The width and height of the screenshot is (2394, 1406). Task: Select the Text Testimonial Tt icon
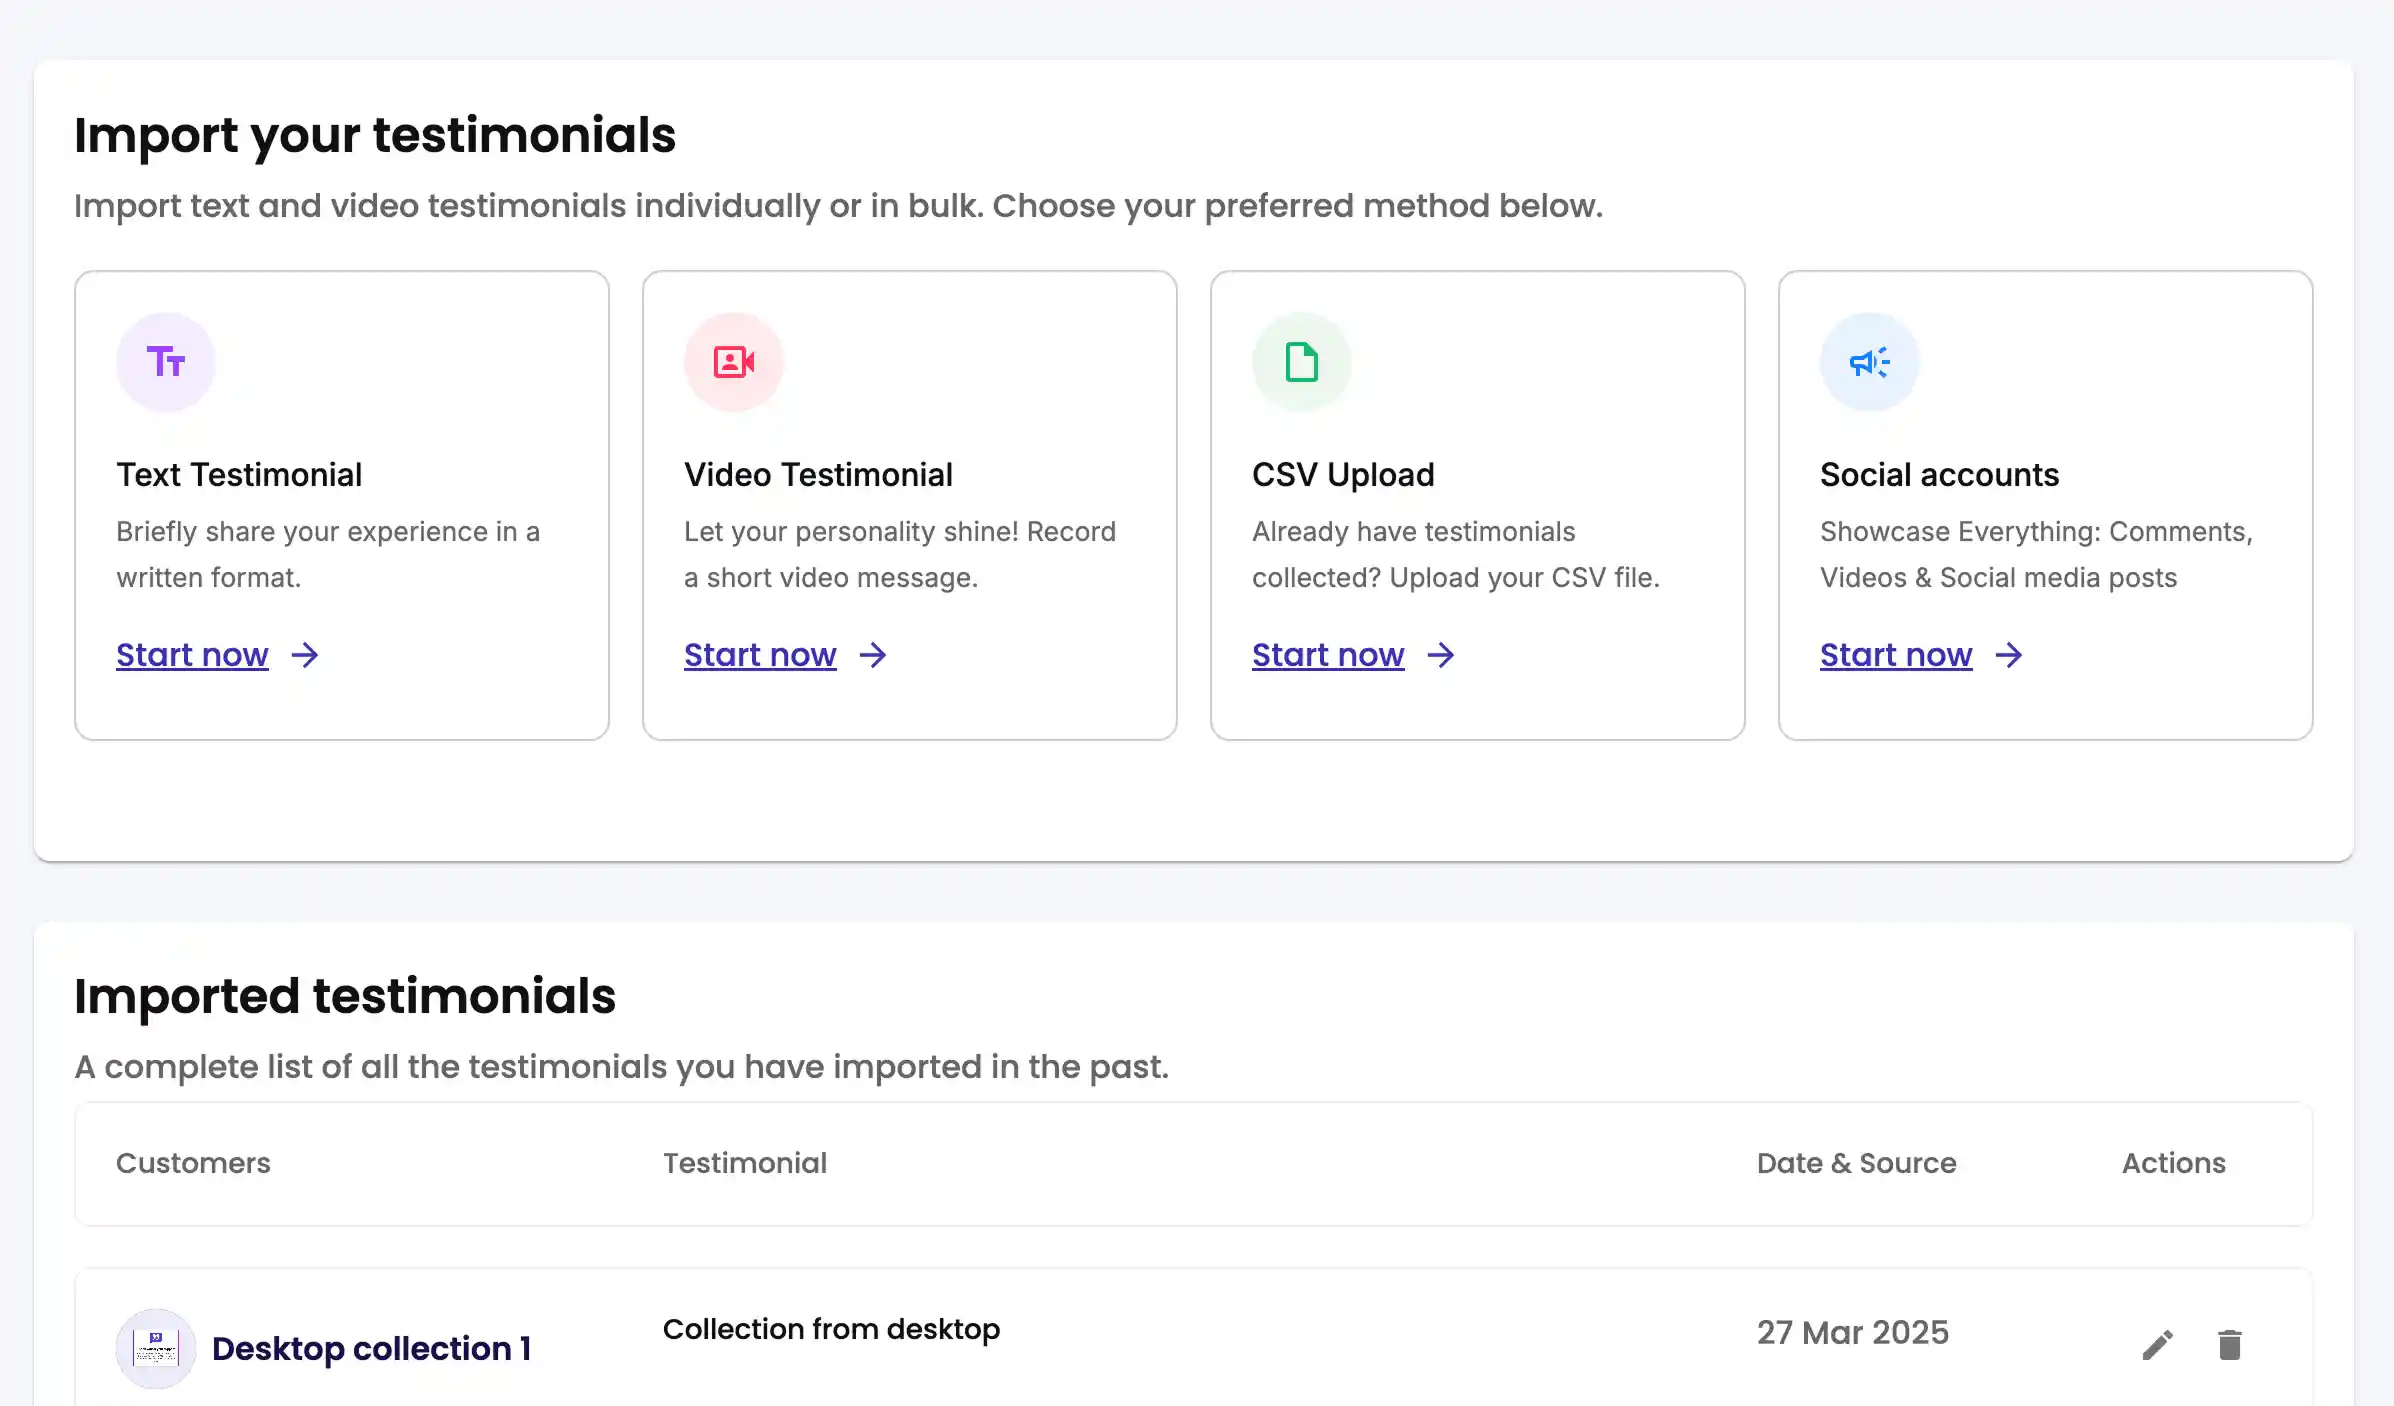click(166, 362)
